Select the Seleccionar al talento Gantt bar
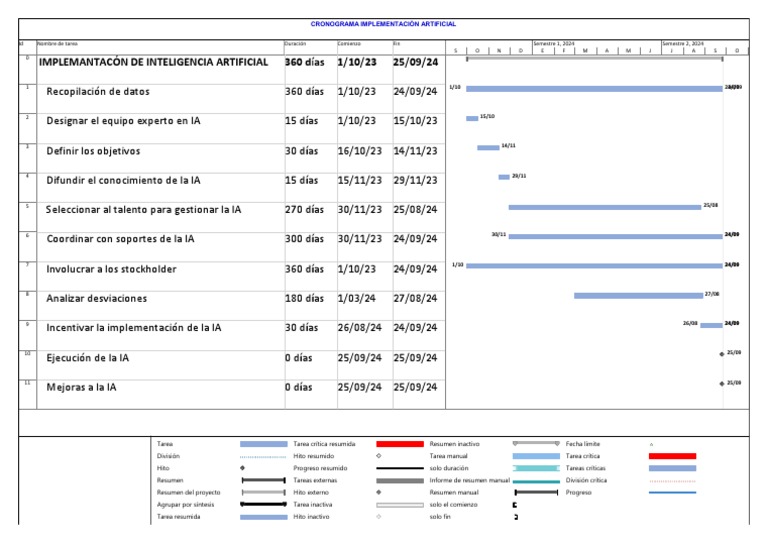The image size is (768, 543). coord(604,207)
